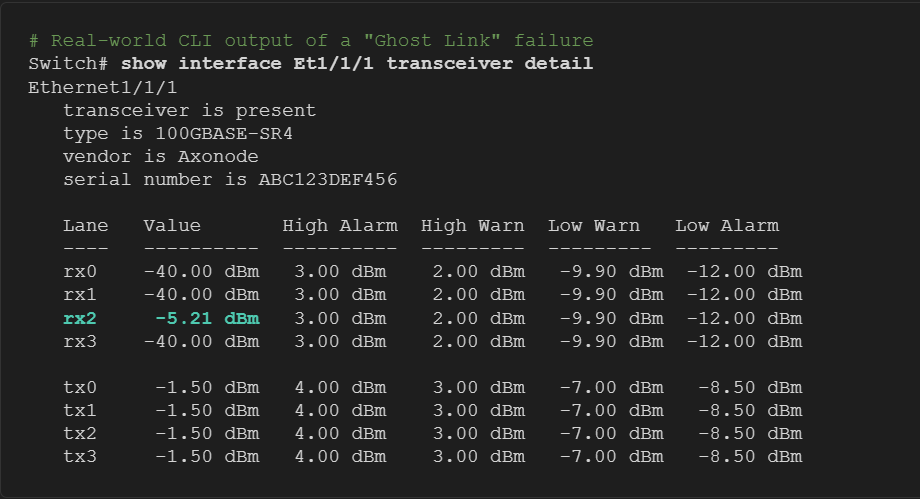920x499 pixels.
Task: Click the "Value" column header
Action: (172, 225)
